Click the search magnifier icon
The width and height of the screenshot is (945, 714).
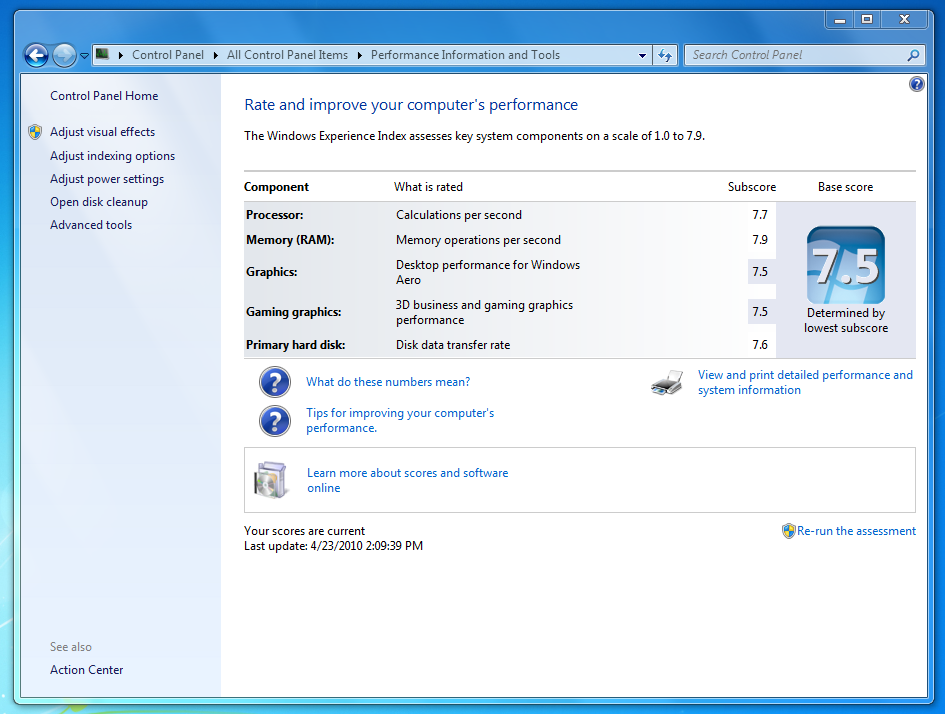(x=914, y=55)
